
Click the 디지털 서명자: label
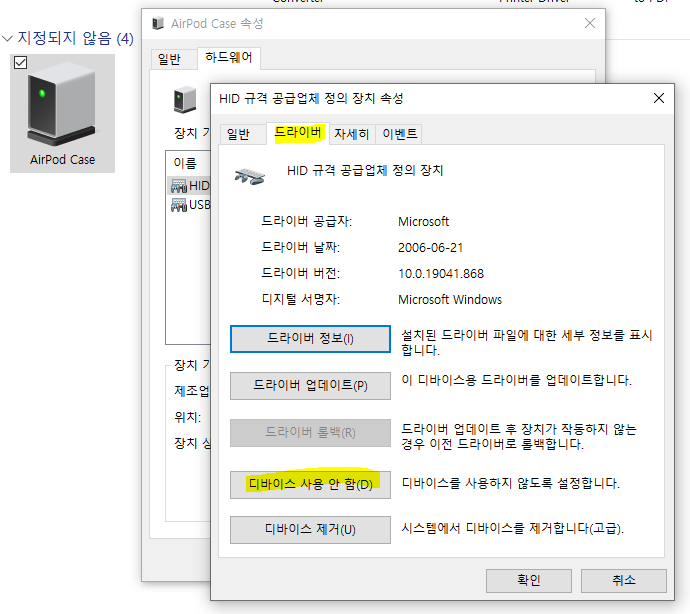[x=301, y=299]
